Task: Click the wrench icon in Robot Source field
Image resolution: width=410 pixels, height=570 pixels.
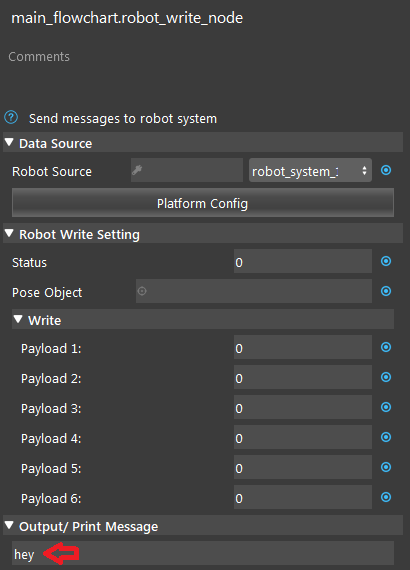Action: click(137, 170)
